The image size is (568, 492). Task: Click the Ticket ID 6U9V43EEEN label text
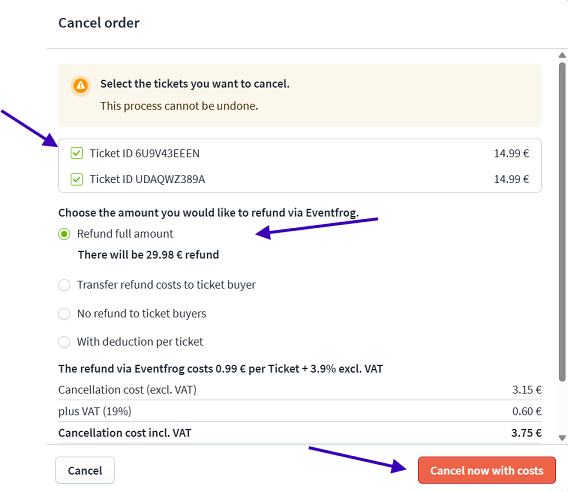145,153
